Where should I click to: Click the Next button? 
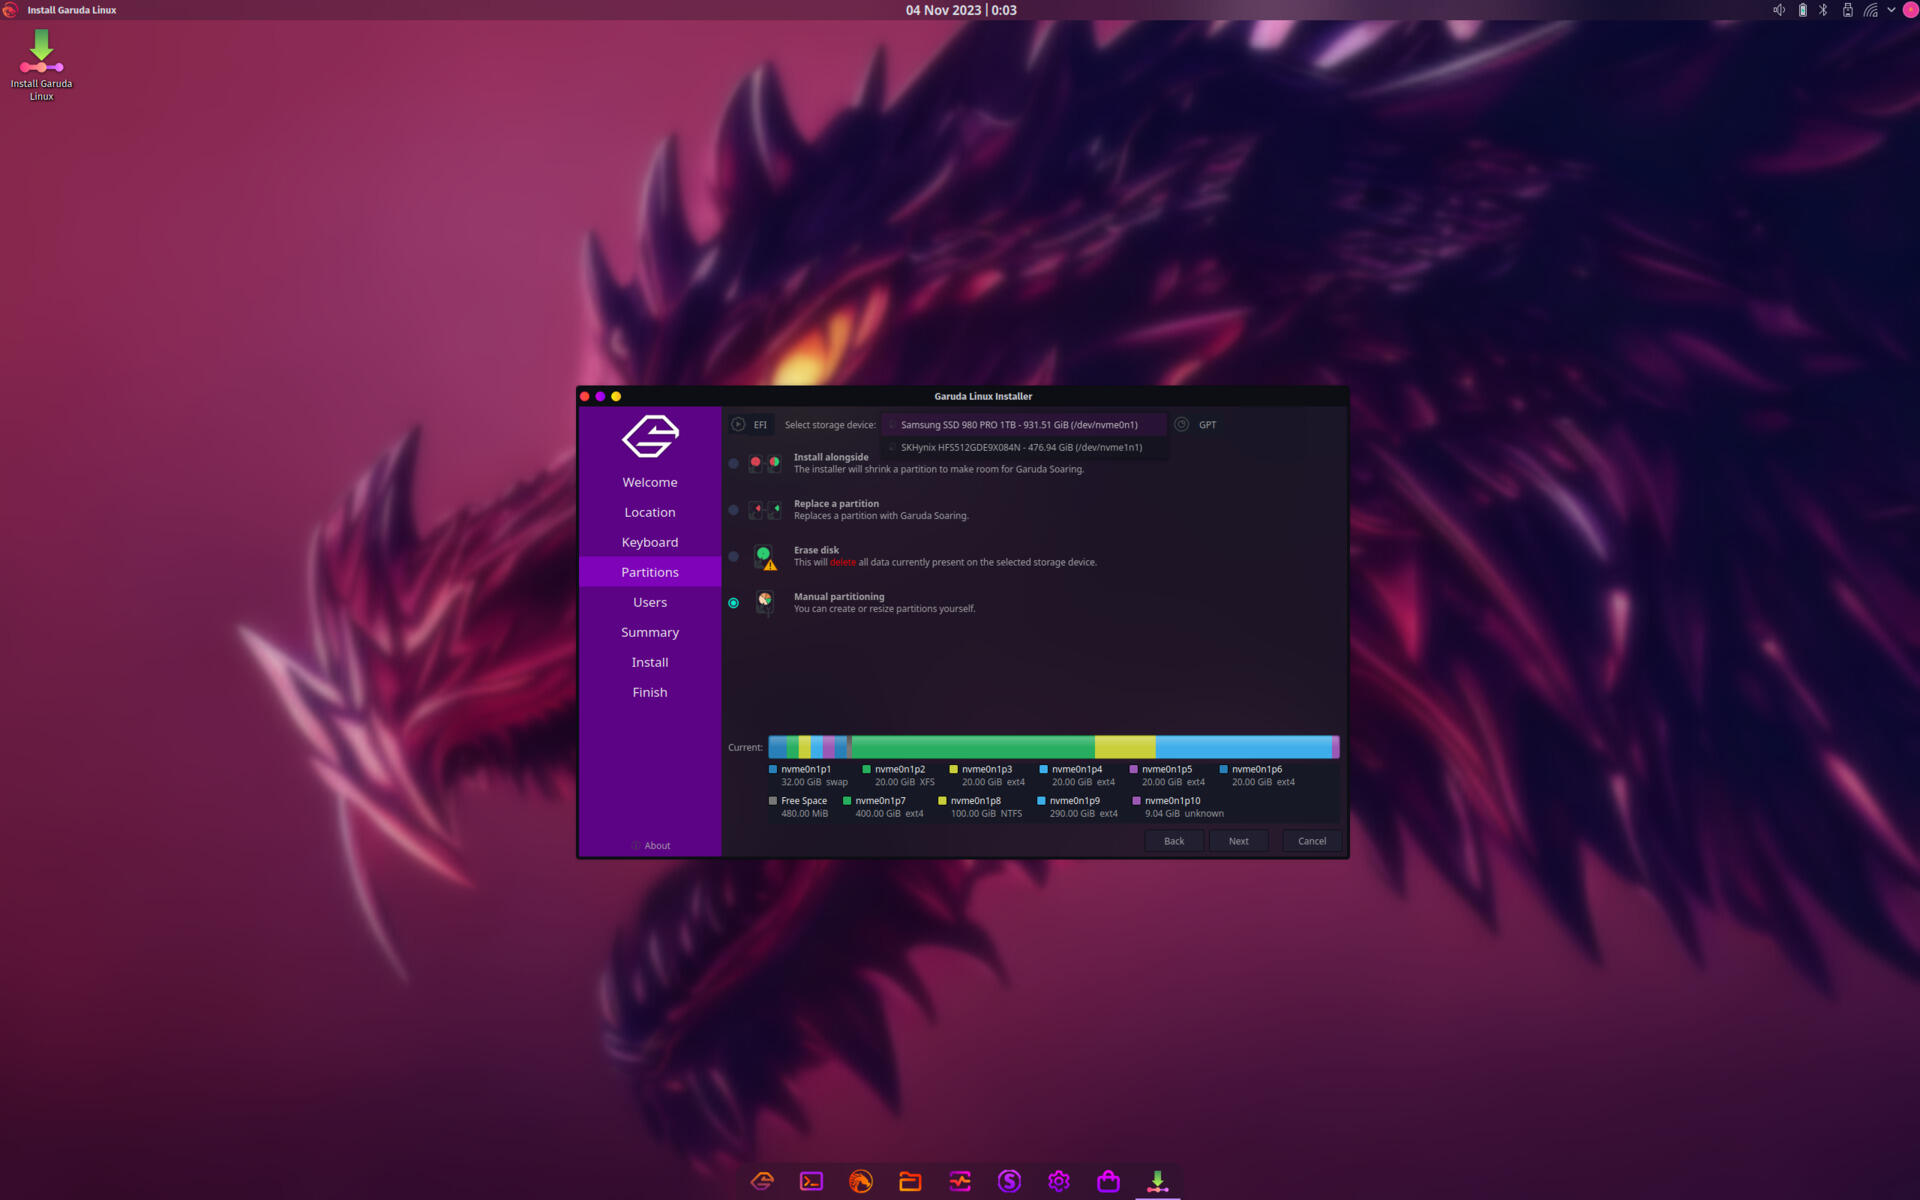(1238, 841)
